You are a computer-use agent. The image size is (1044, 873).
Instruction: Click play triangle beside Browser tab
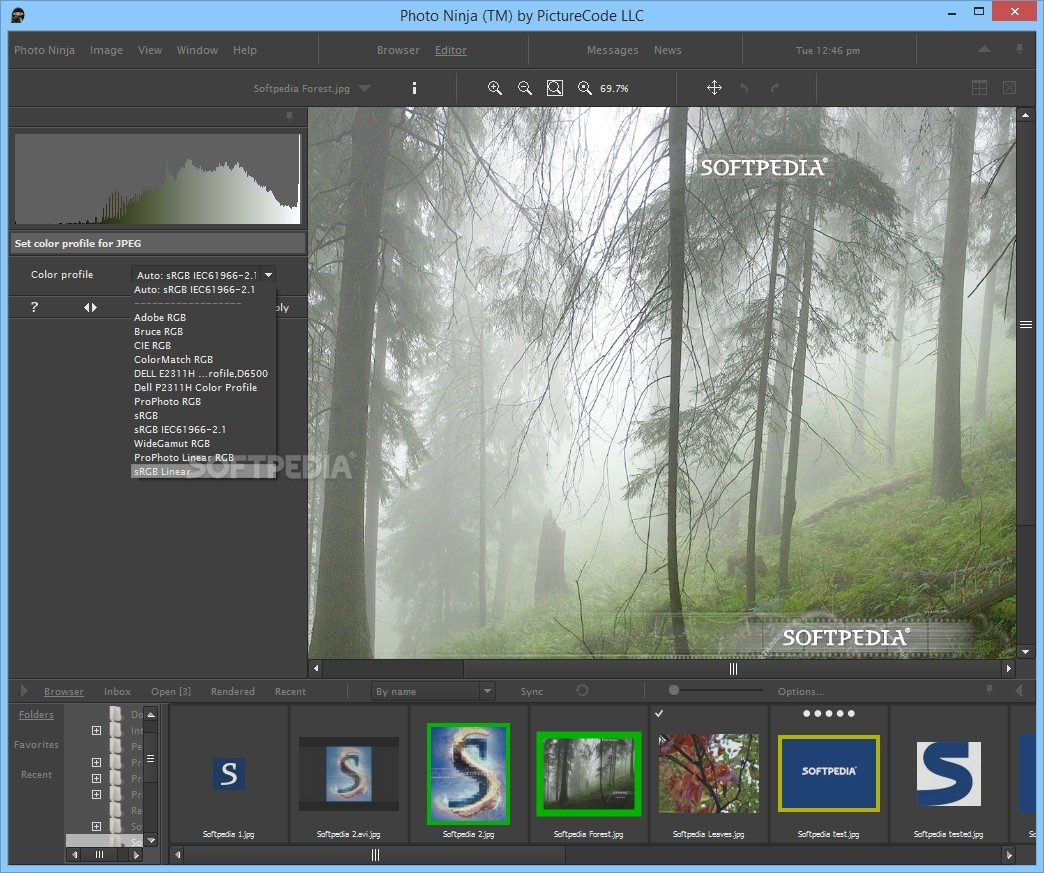25,691
